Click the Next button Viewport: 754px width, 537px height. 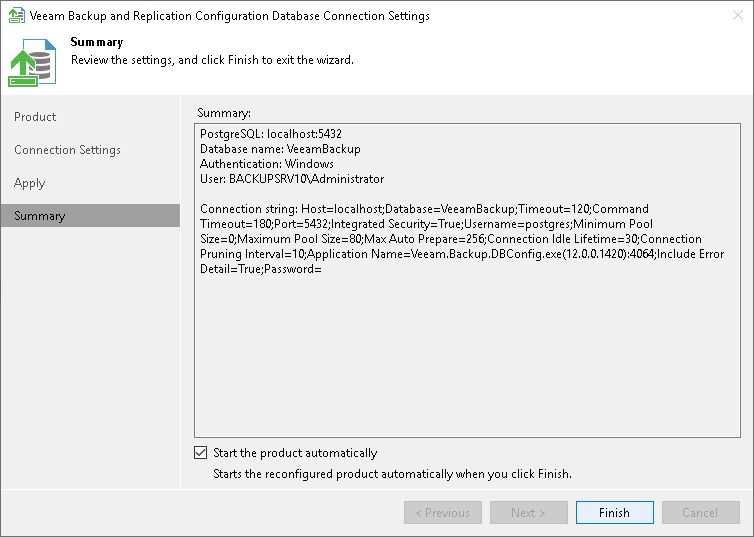click(529, 513)
